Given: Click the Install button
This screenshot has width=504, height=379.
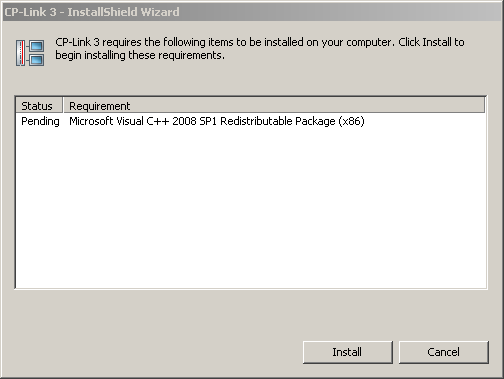Looking at the screenshot, I should tap(348, 352).
